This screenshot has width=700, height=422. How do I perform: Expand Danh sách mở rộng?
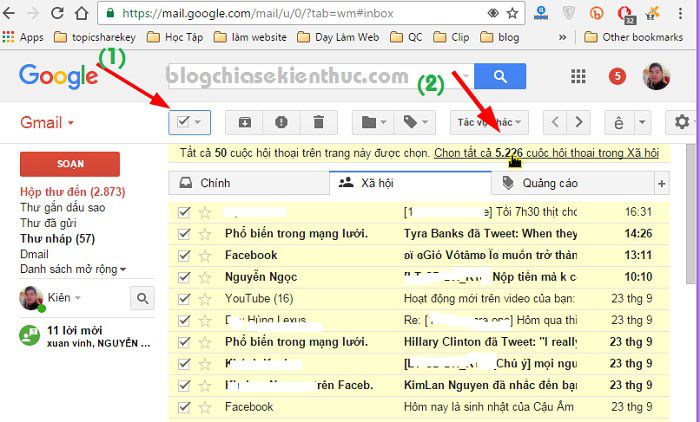[x=73, y=269]
